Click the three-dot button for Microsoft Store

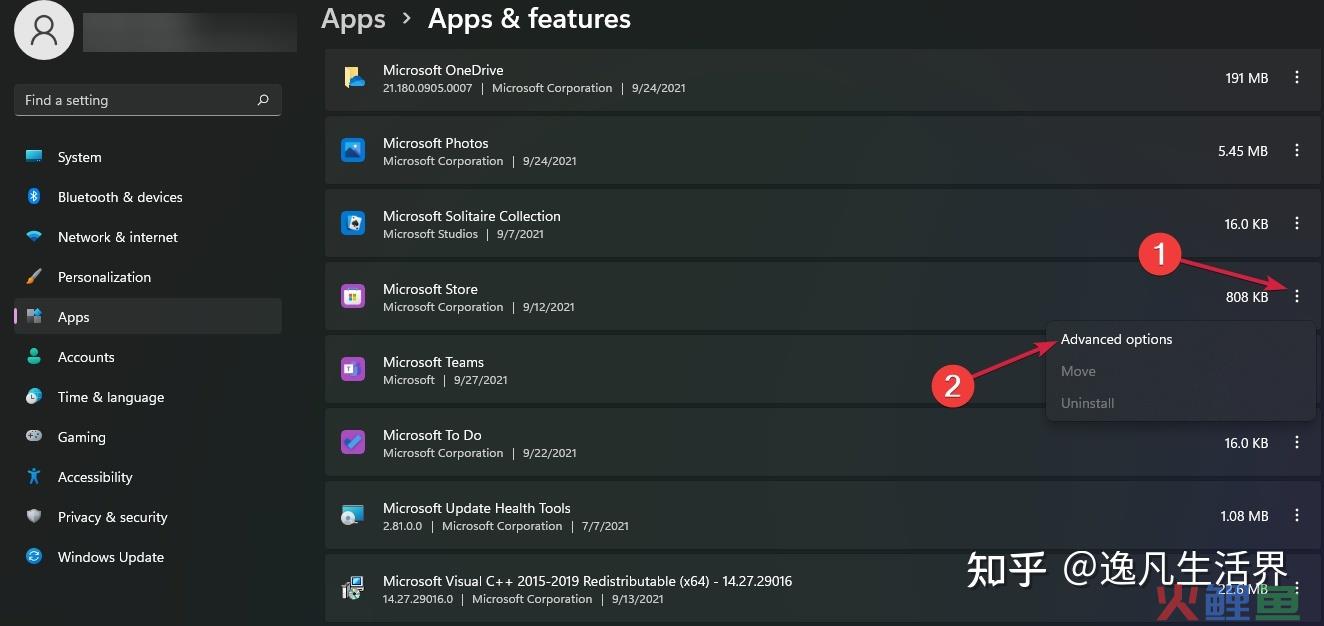(x=1297, y=296)
